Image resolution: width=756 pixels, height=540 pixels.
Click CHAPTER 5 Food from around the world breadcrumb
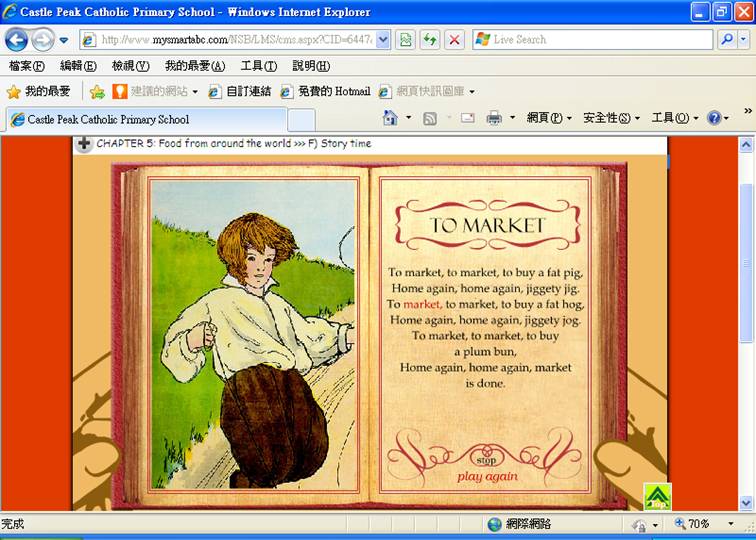tap(194, 143)
